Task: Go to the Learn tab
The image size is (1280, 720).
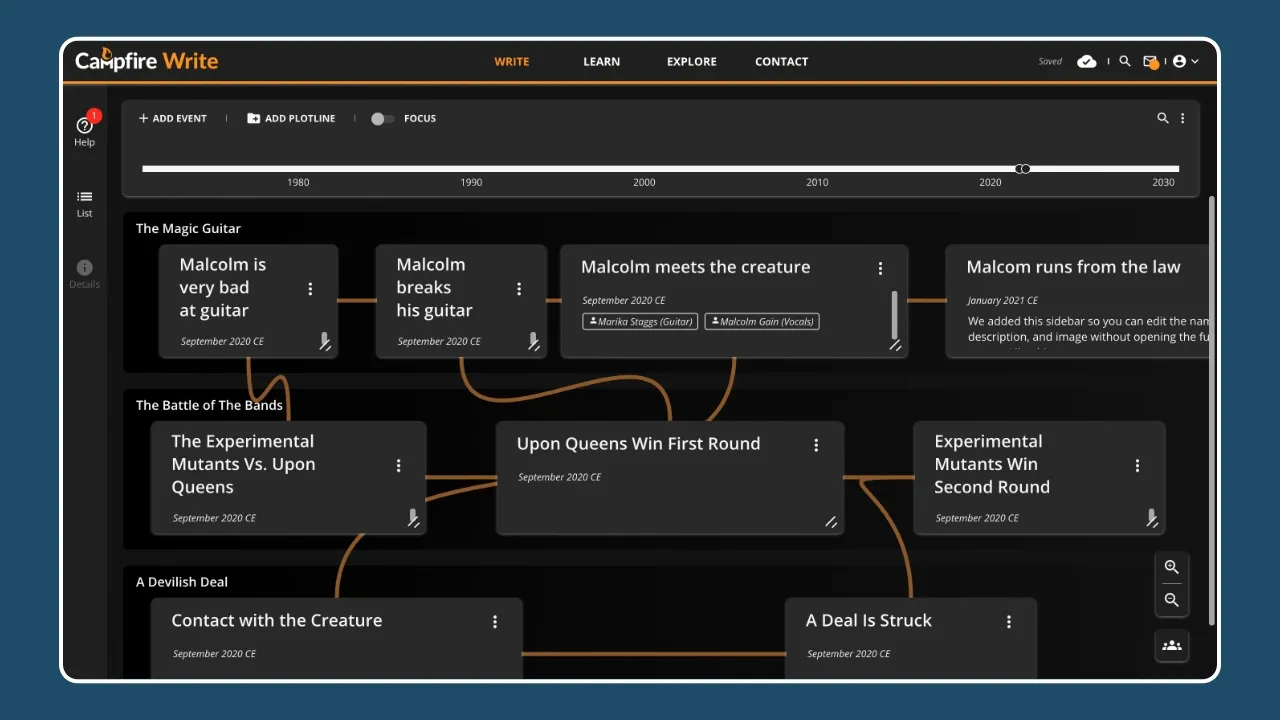Action: tap(601, 62)
